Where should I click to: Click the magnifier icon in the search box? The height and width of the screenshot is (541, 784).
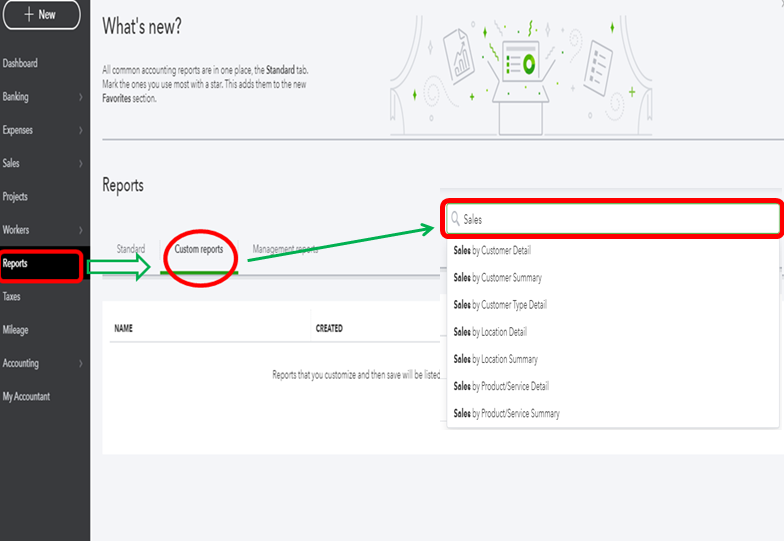(455, 219)
